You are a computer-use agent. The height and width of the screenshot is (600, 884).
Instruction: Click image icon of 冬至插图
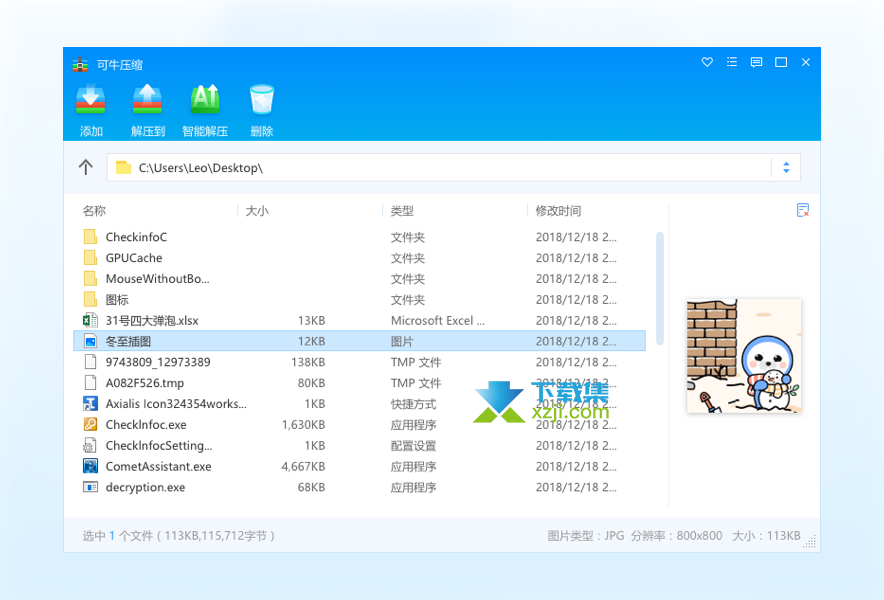tap(90, 341)
